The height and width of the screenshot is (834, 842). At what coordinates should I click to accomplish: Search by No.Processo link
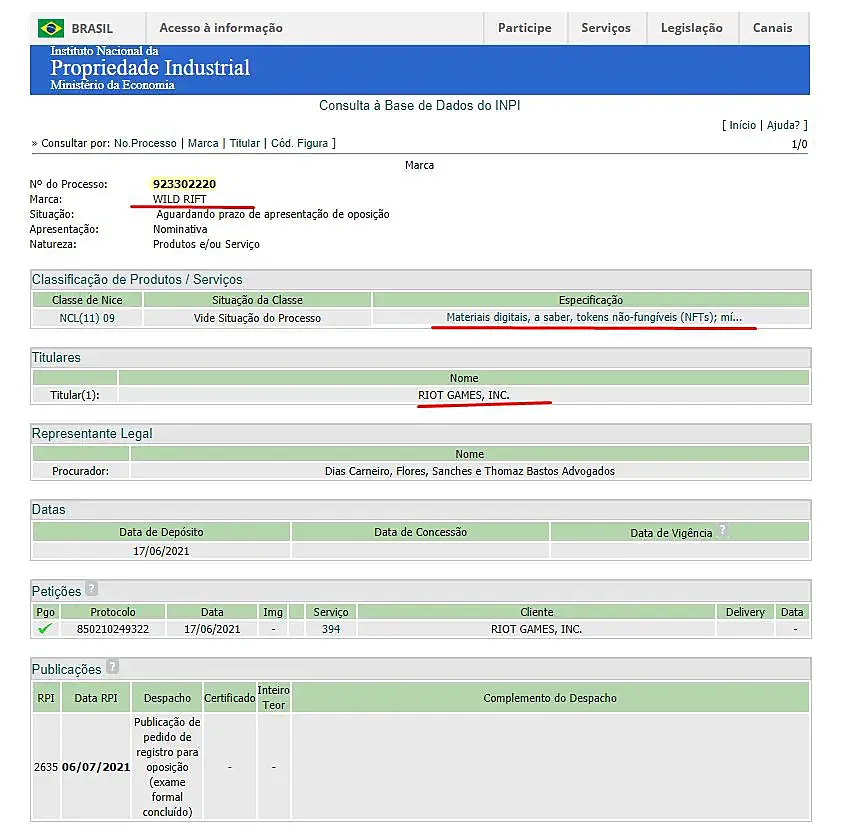click(145, 143)
